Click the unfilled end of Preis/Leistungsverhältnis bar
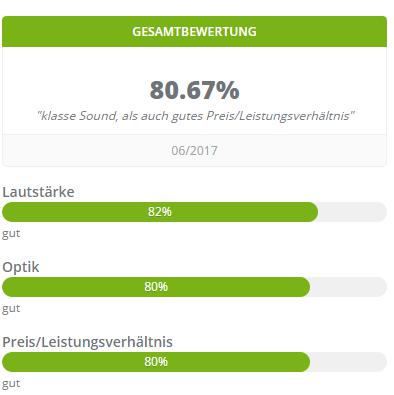The width and height of the screenshot is (394, 395). tap(349, 362)
